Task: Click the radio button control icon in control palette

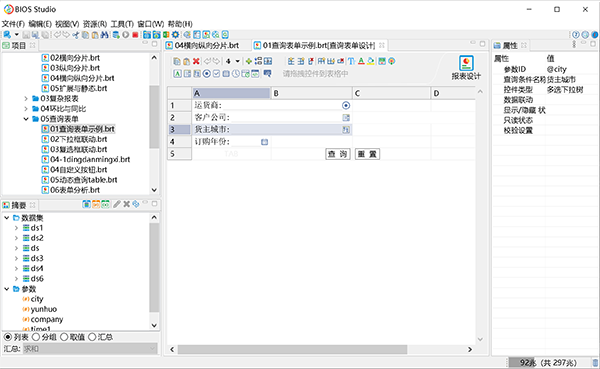Action: click(x=207, y=73)
